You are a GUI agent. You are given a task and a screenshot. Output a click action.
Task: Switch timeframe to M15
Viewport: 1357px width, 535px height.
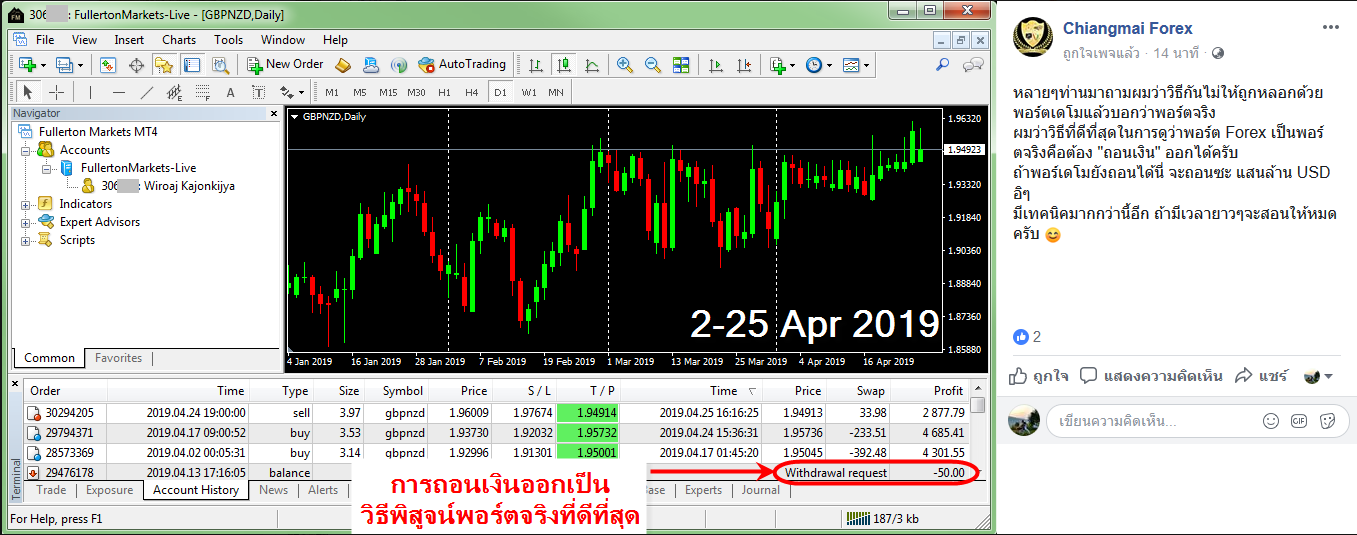pyautogui.click(x=388, y=92)
